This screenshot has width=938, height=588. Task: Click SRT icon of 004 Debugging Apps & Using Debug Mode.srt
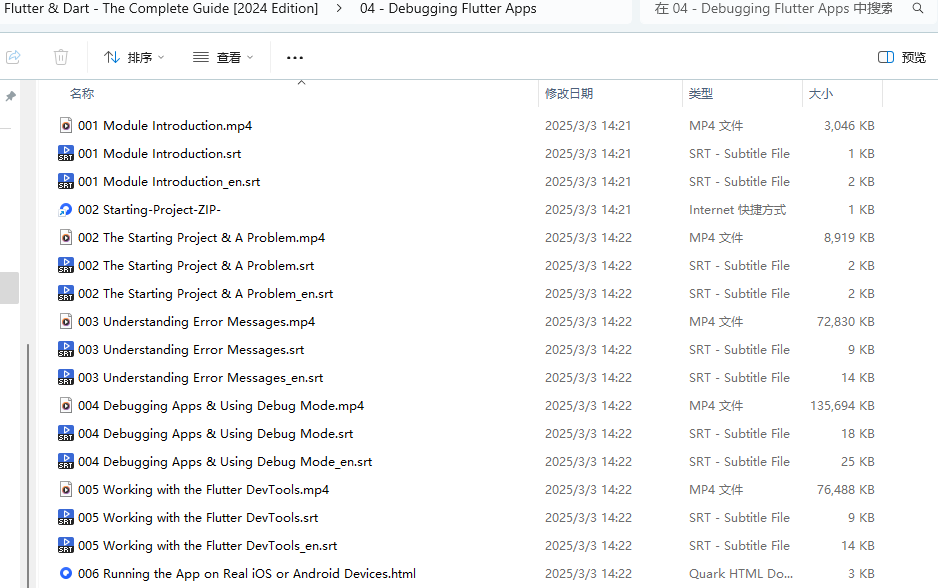click(x=66, y=434)
